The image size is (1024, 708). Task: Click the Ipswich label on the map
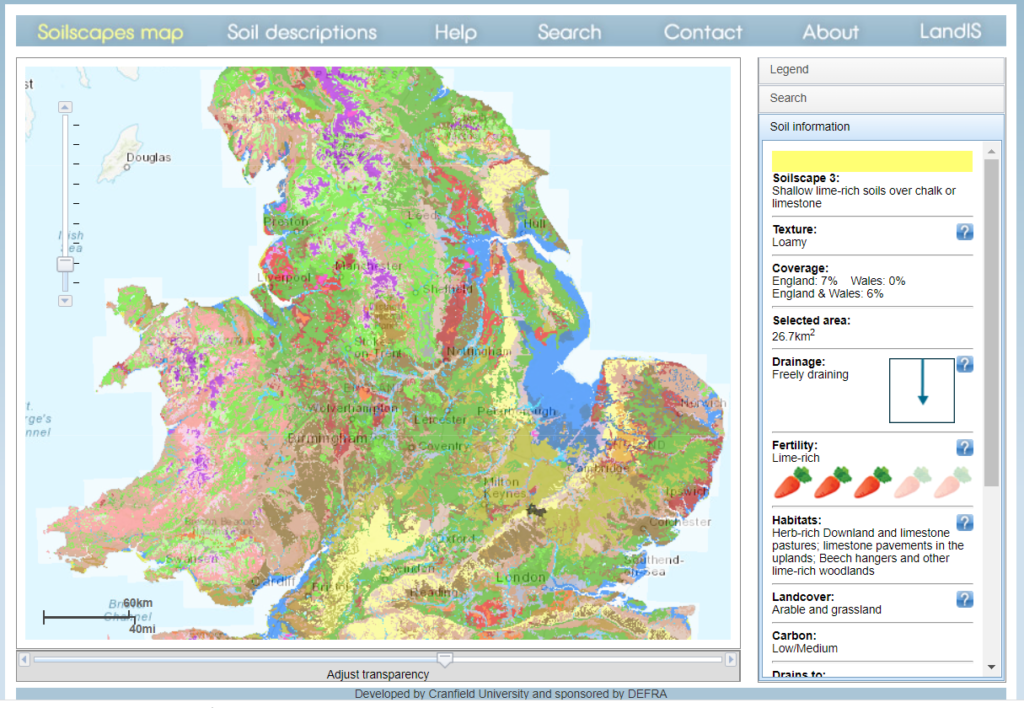click(x=686, y=491)
